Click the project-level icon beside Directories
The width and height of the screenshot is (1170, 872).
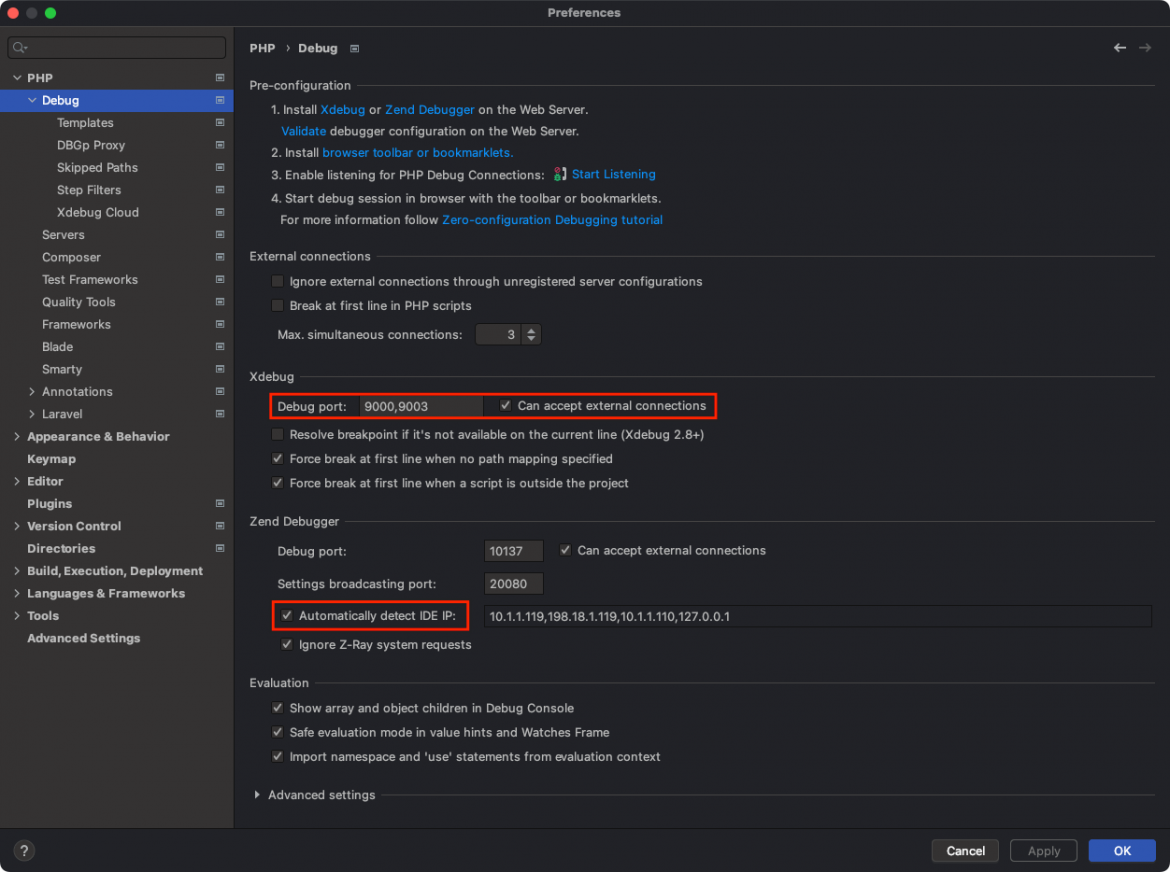tap(220, 548)
